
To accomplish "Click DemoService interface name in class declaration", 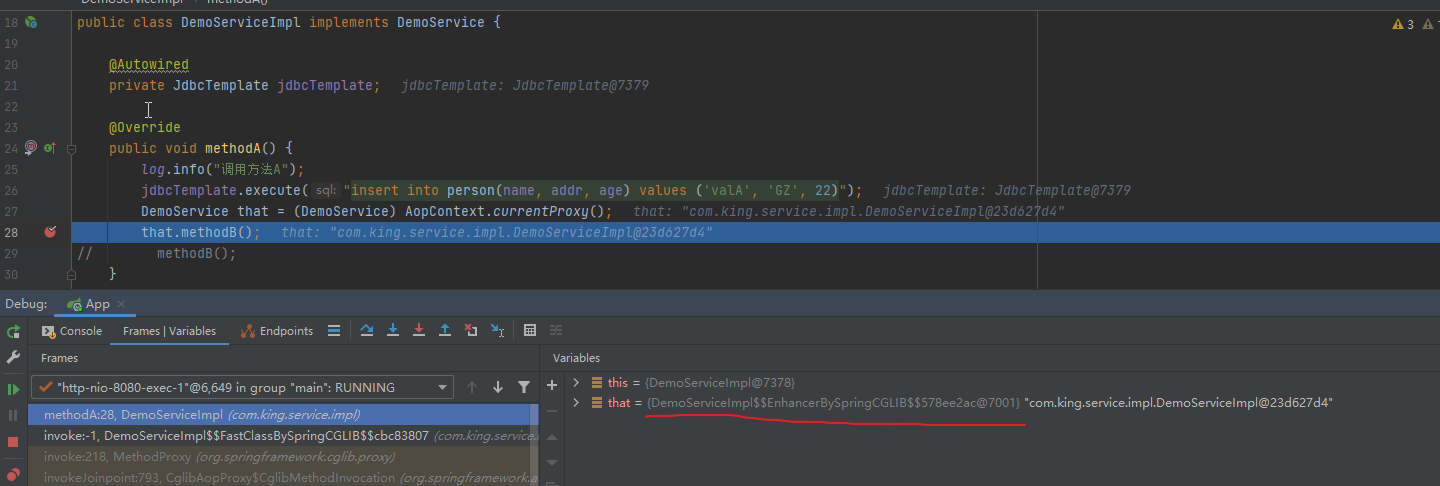I will [x=441, y=22].
